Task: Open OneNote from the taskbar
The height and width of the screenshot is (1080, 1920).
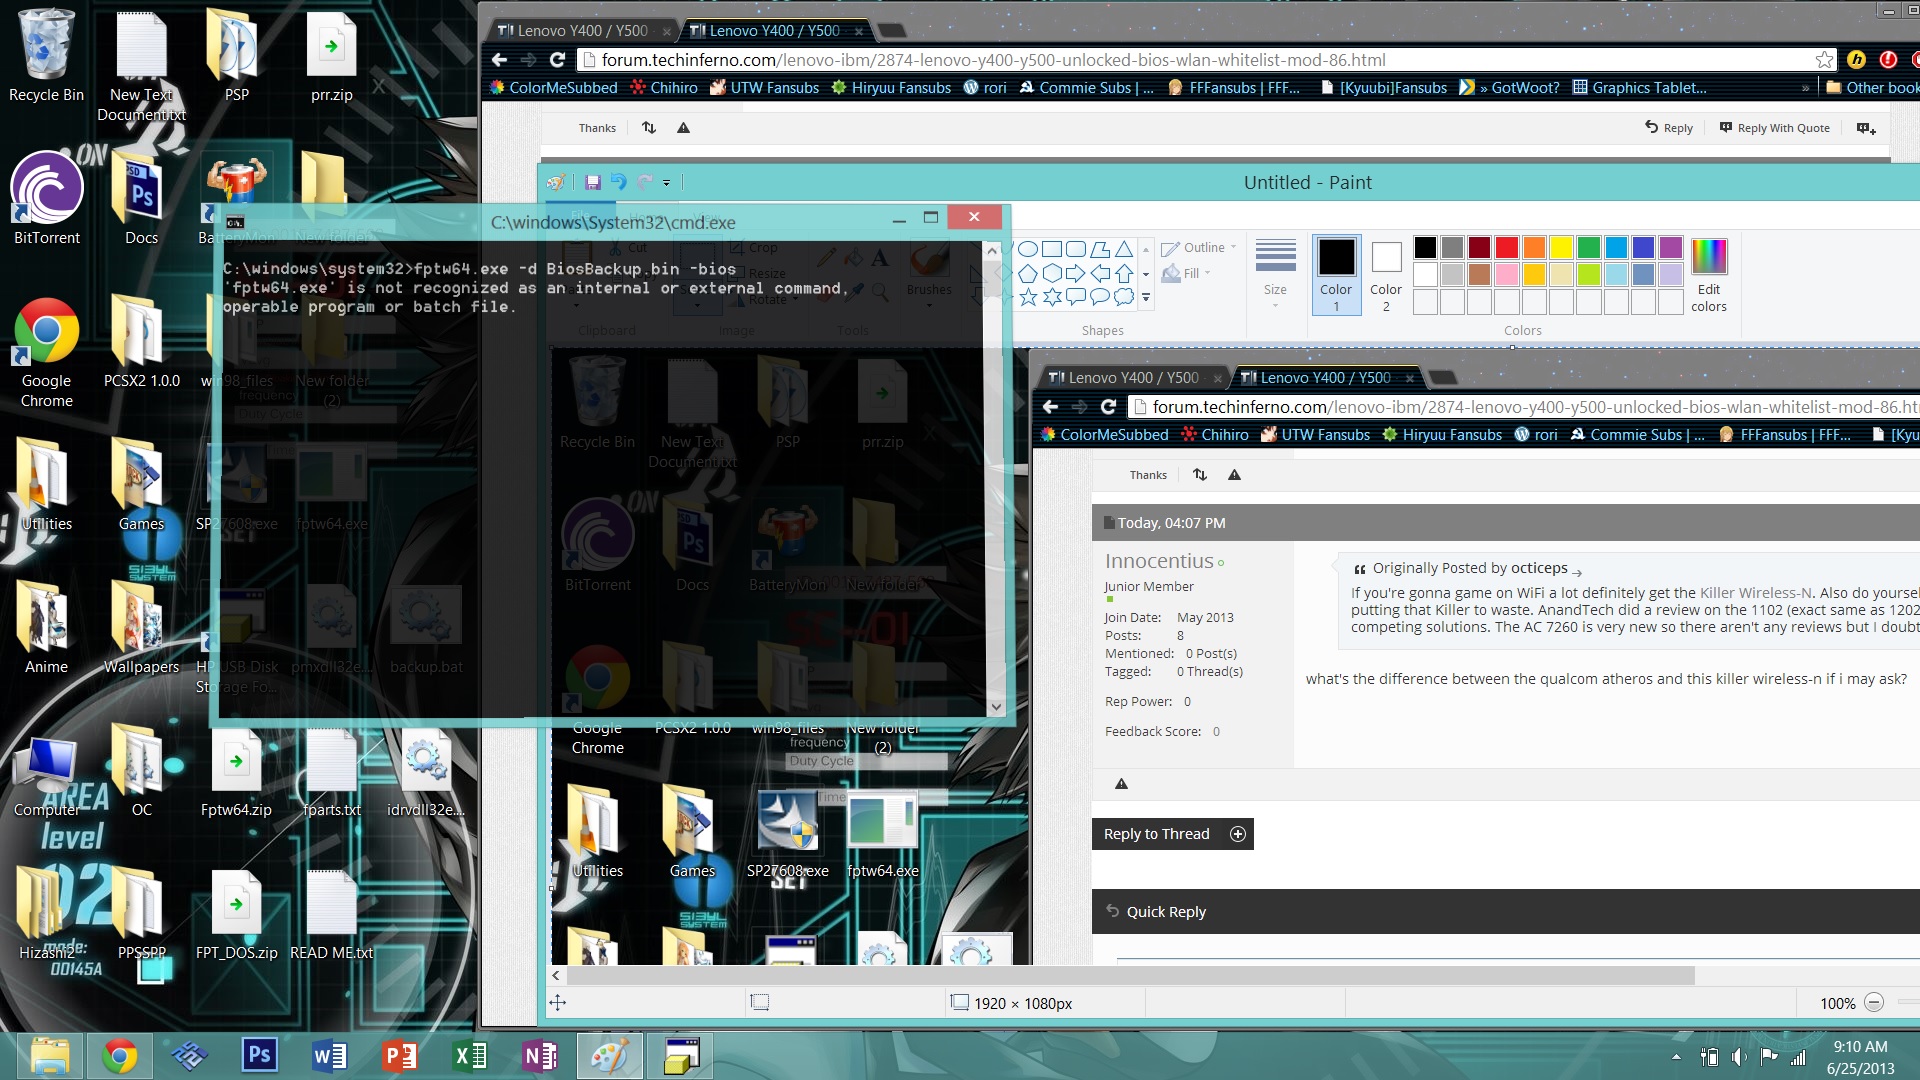Action: click(x=540, y=1055)
